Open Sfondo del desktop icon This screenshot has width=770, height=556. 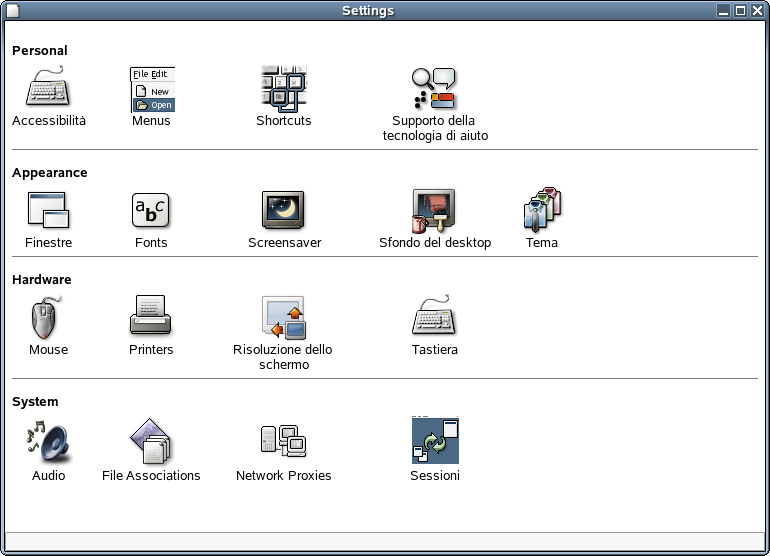pyautogui.click(x=434, y=210)
